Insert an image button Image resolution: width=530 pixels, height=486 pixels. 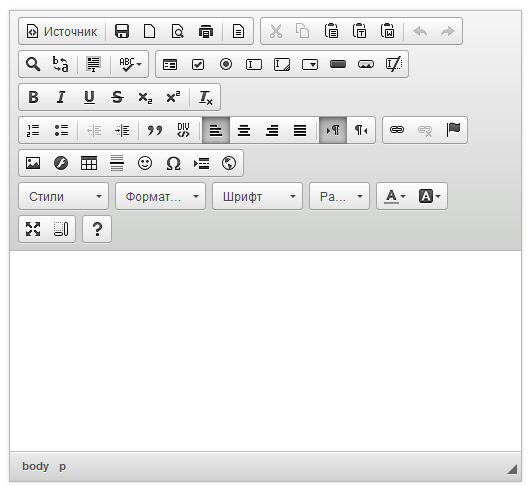[366, 64]
